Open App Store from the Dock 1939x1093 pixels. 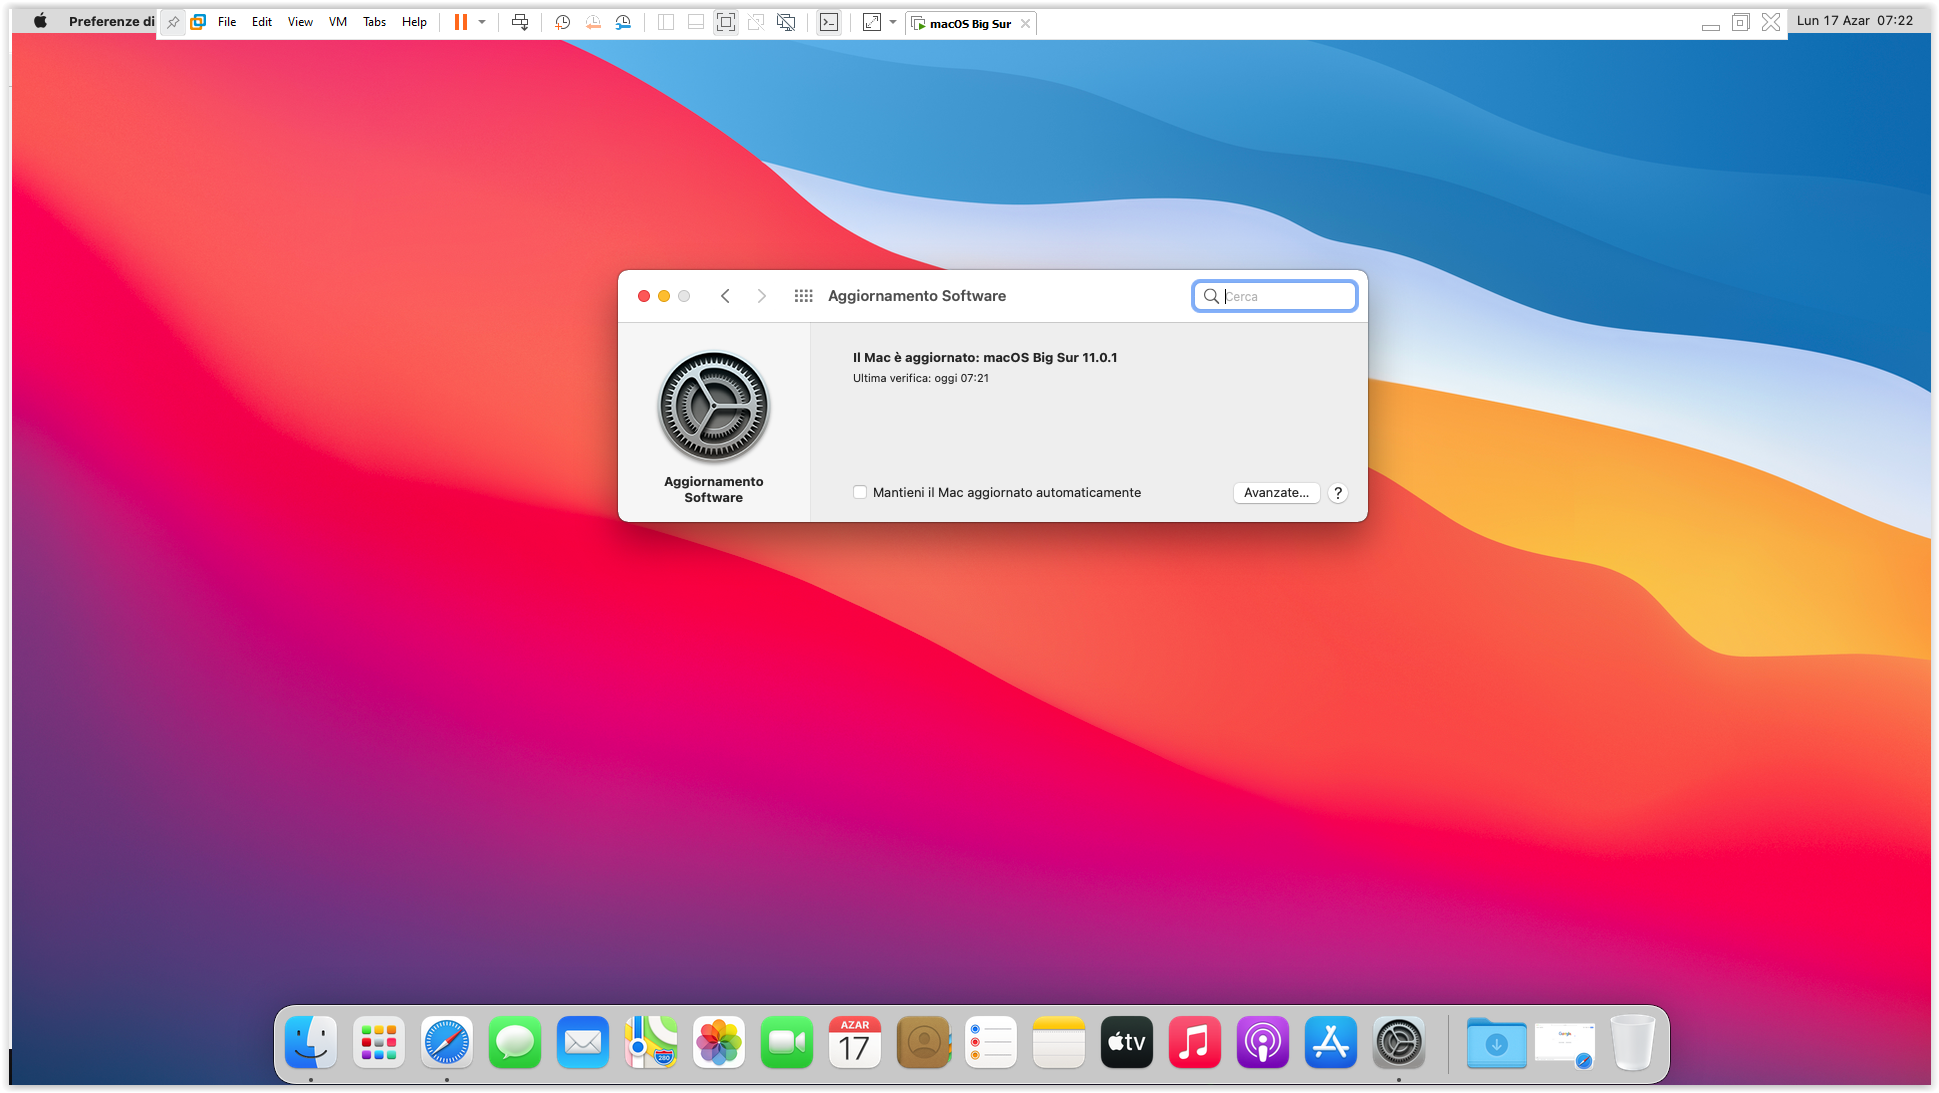point(1330,1043)
